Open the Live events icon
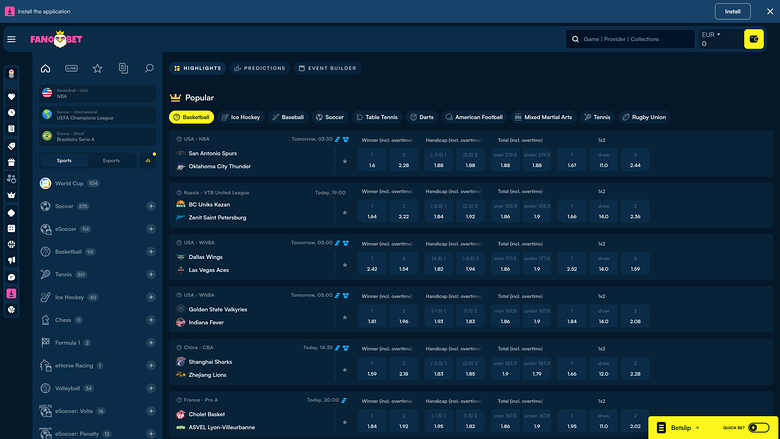 point(72,69)
